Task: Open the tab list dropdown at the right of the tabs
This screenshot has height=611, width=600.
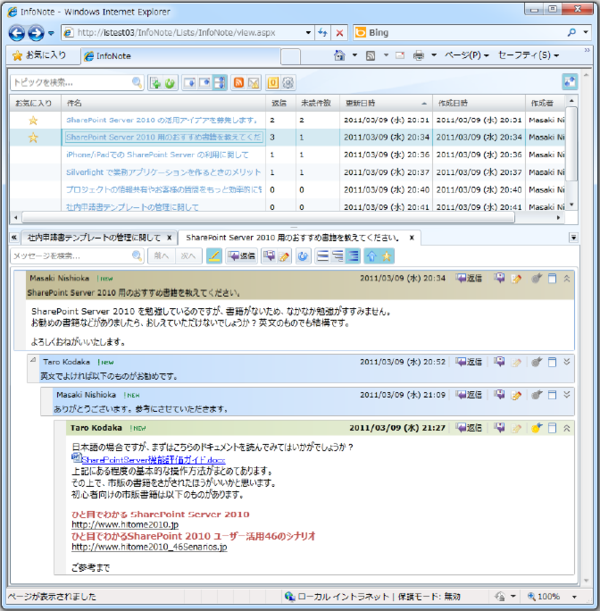Action: pos(574,237)
